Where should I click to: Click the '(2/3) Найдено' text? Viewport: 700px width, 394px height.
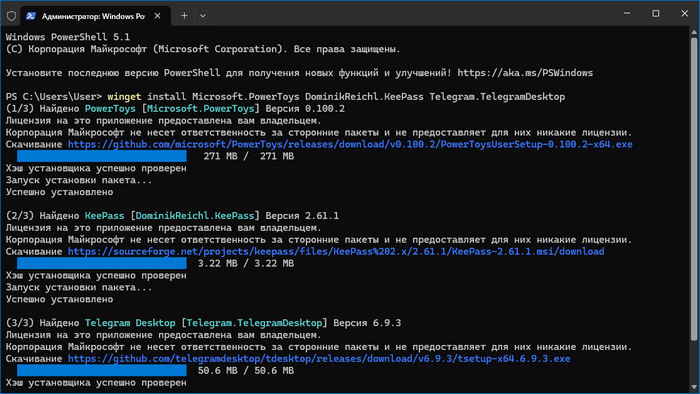(42, 216)
